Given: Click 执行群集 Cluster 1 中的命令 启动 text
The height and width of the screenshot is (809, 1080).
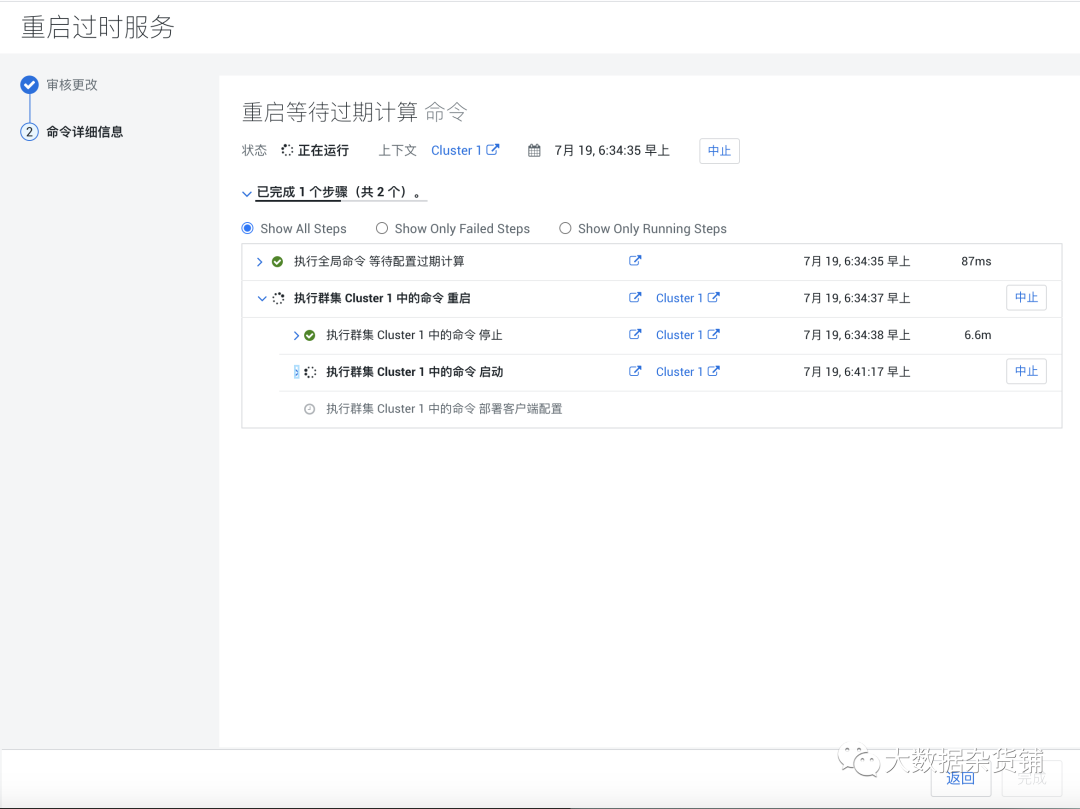Looking at the screenshot, I should point(415,372).
